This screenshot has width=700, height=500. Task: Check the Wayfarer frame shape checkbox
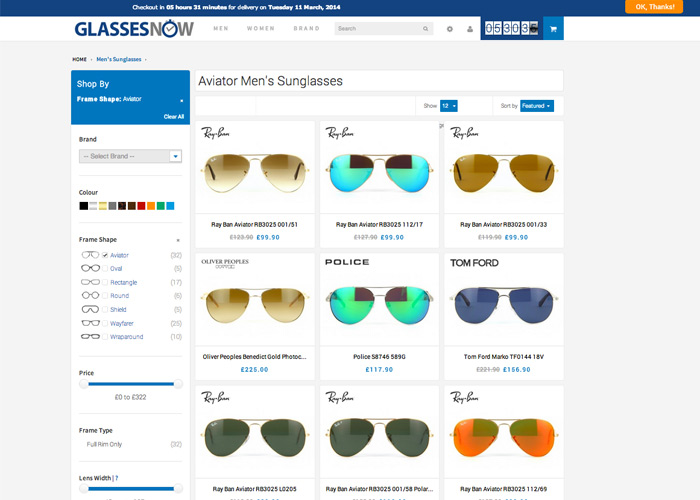pyautogui.click(x=105, y=324)
